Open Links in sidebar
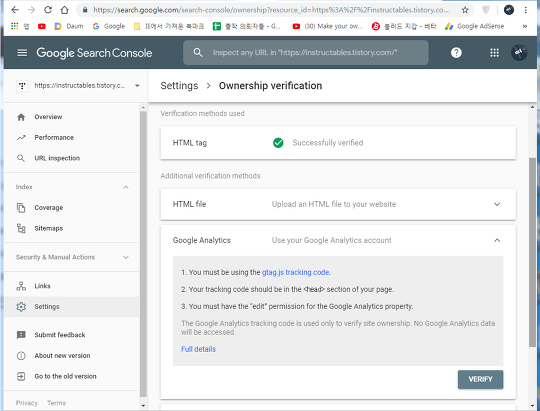 coord(42,286)
